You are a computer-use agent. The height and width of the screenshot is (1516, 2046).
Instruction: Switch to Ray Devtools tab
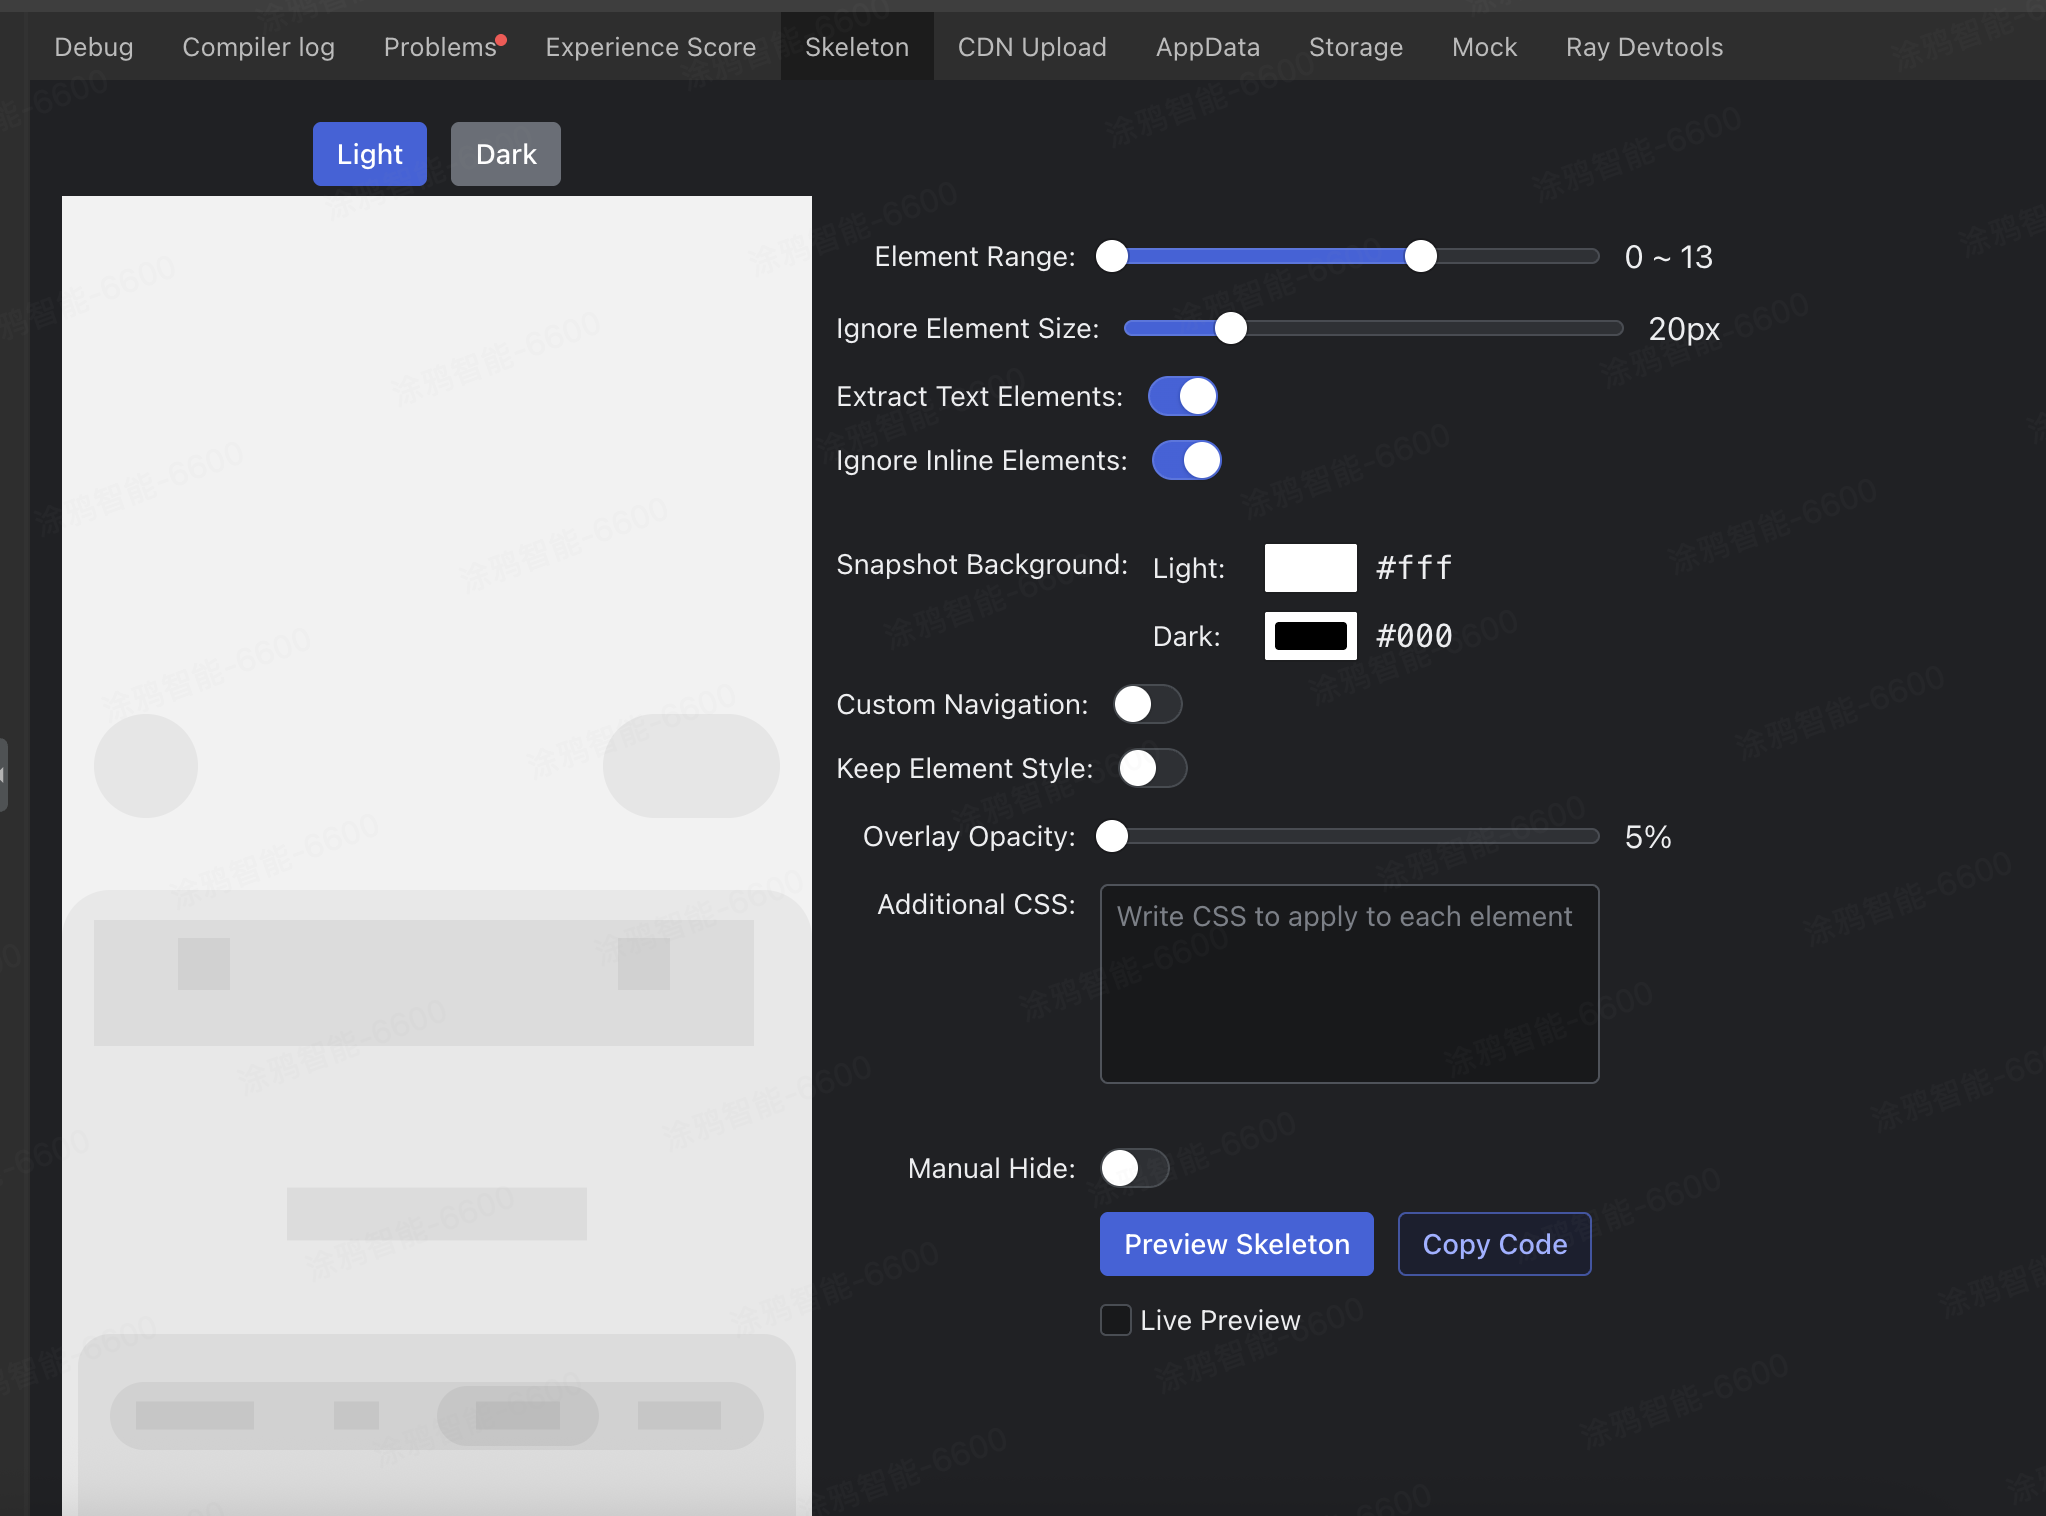[x=1644, y=47]
